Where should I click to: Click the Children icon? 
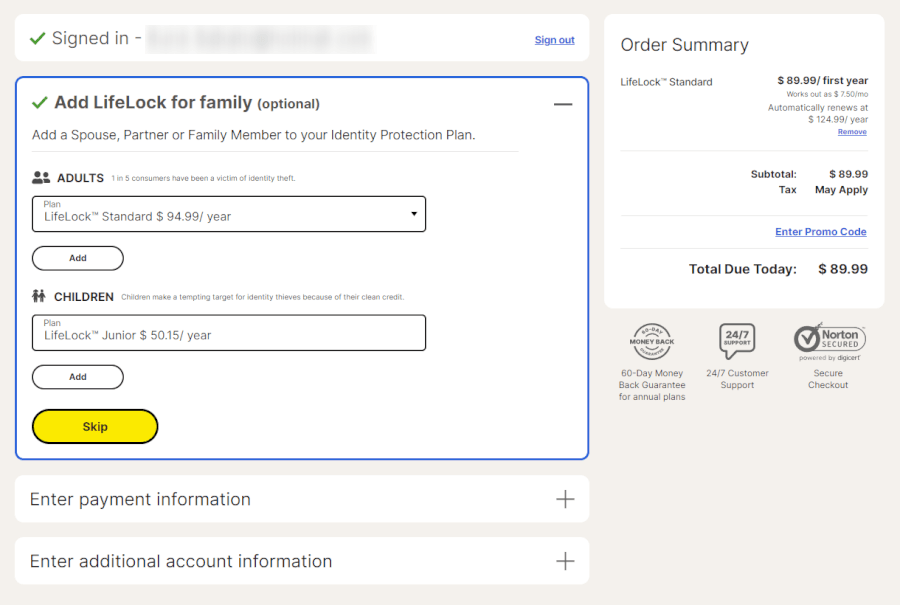pos(40,297)
